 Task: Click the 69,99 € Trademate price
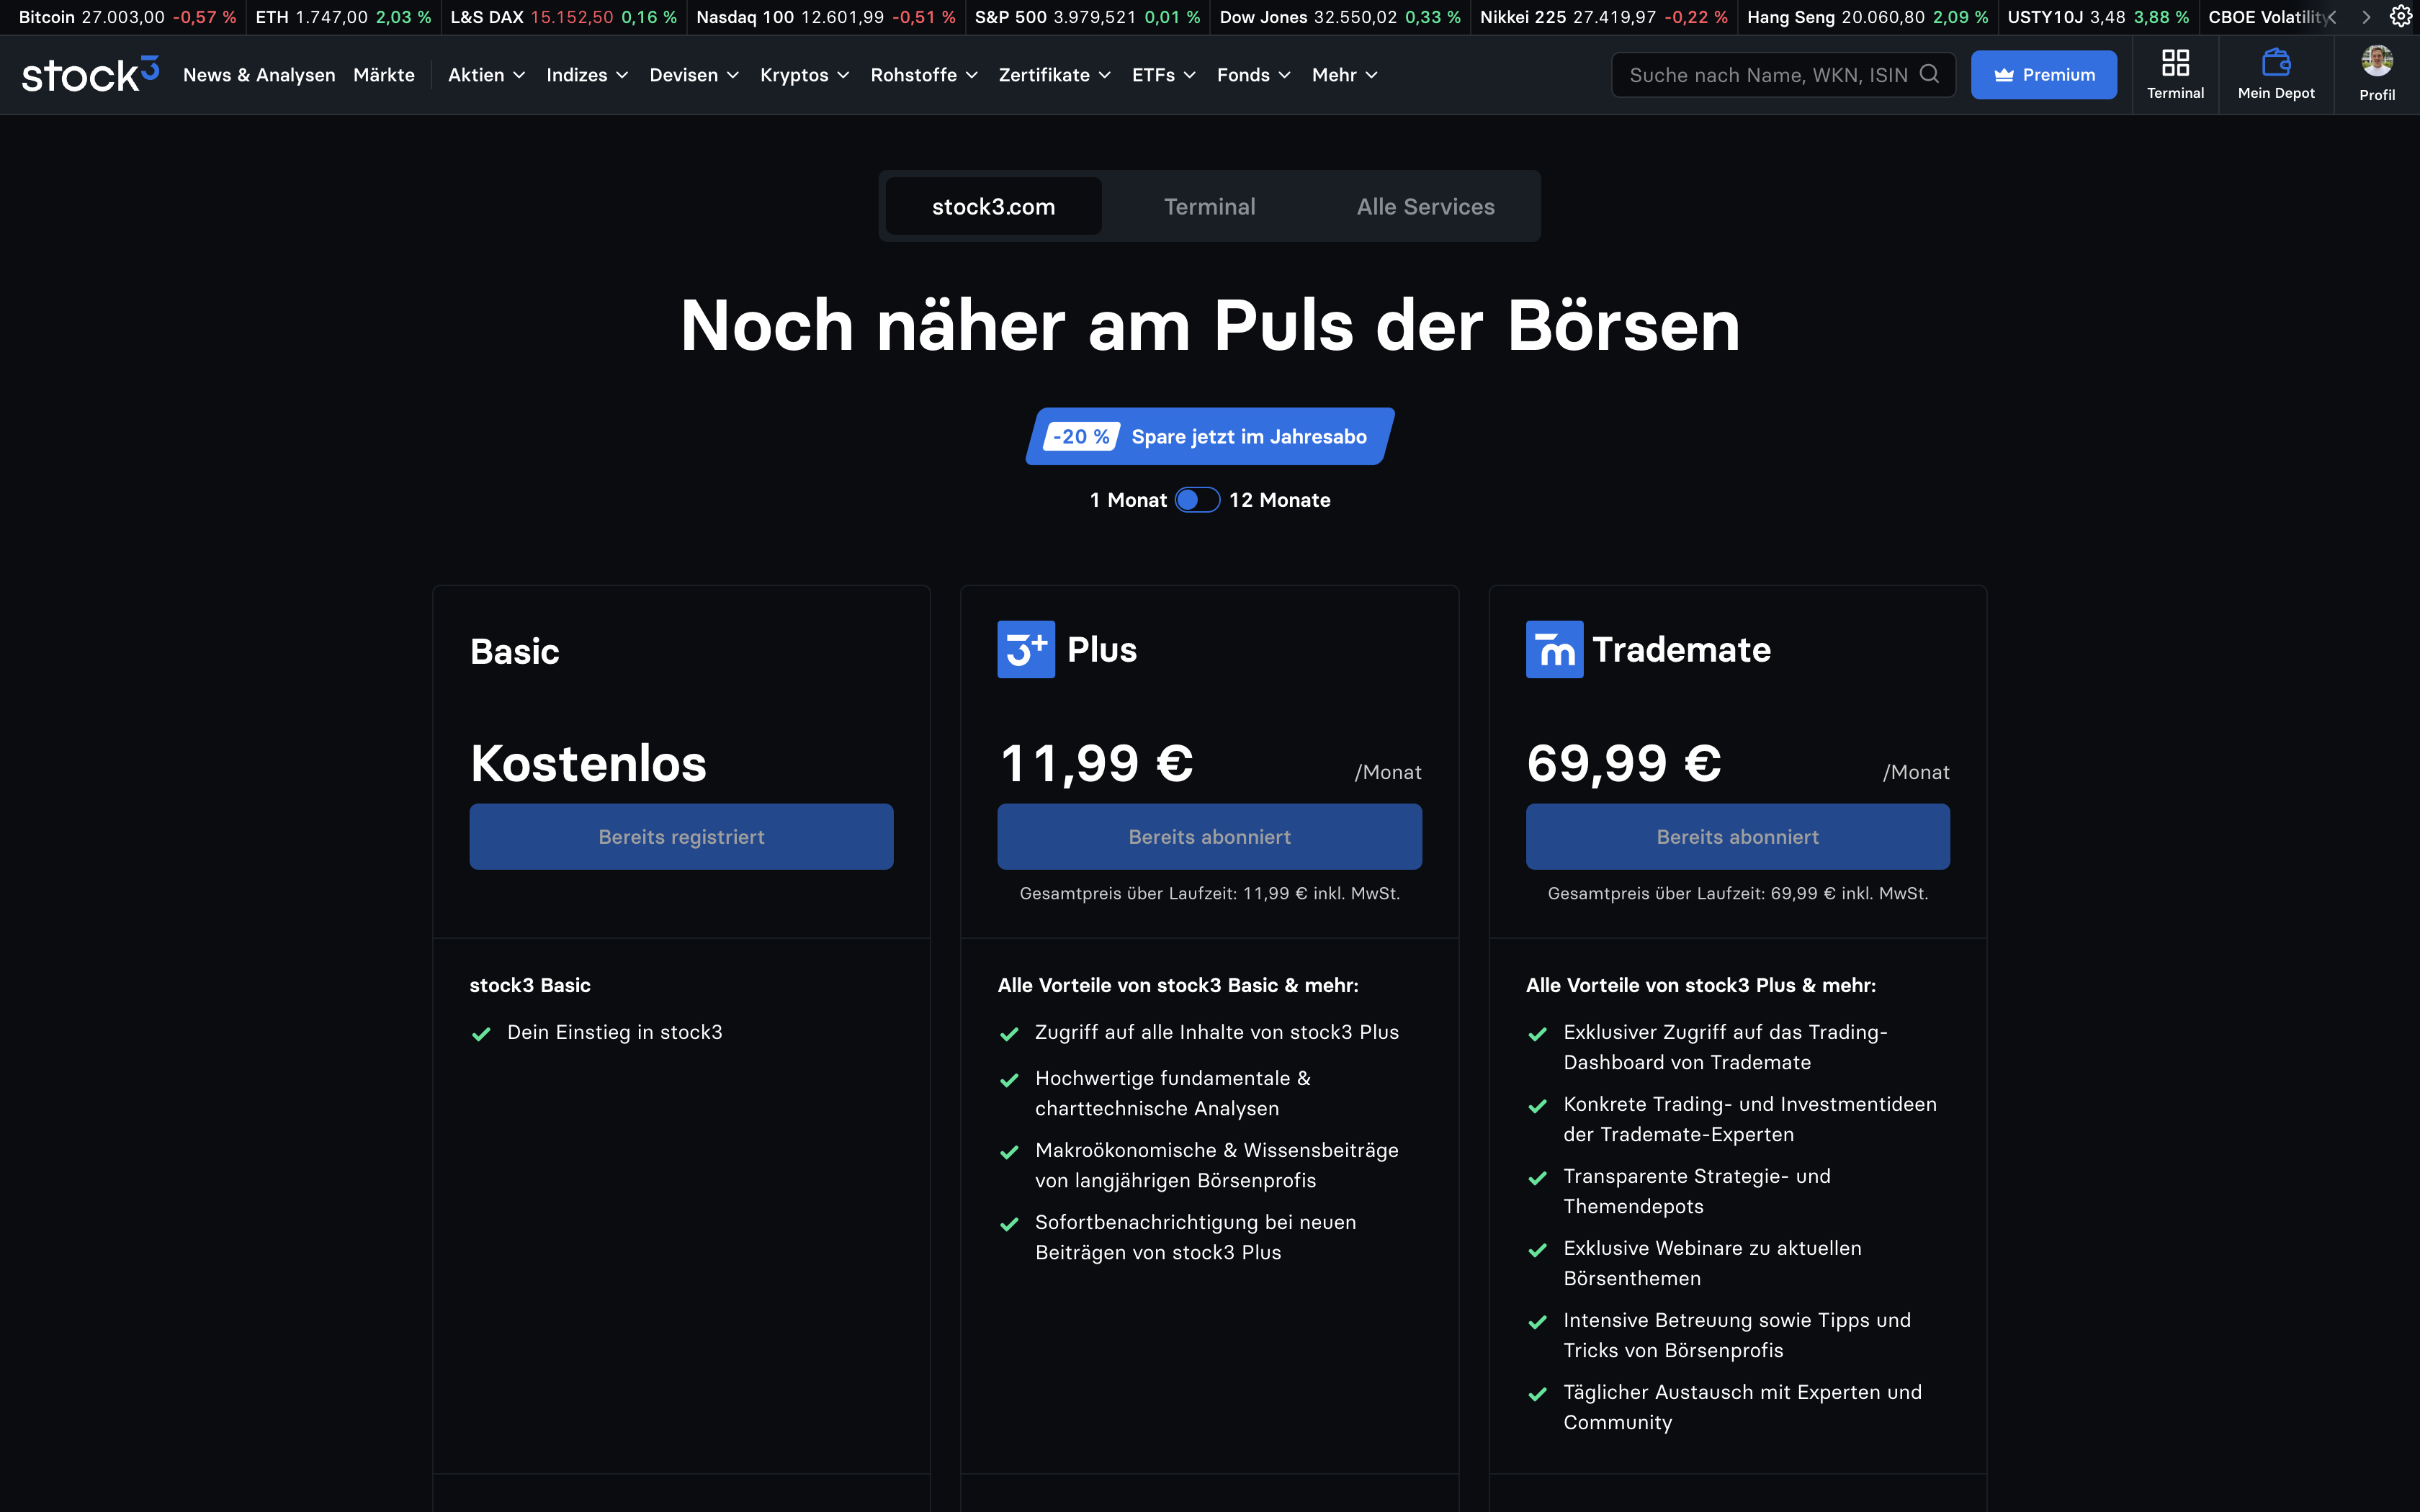pyautogui.click(x=1624, y=763)
